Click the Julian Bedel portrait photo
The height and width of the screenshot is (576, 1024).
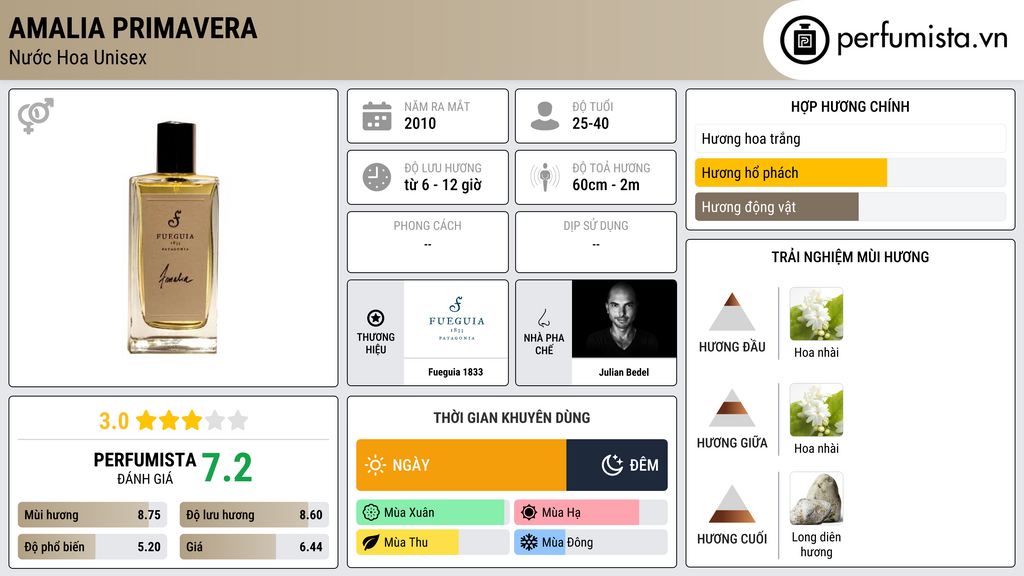[624, 319]
